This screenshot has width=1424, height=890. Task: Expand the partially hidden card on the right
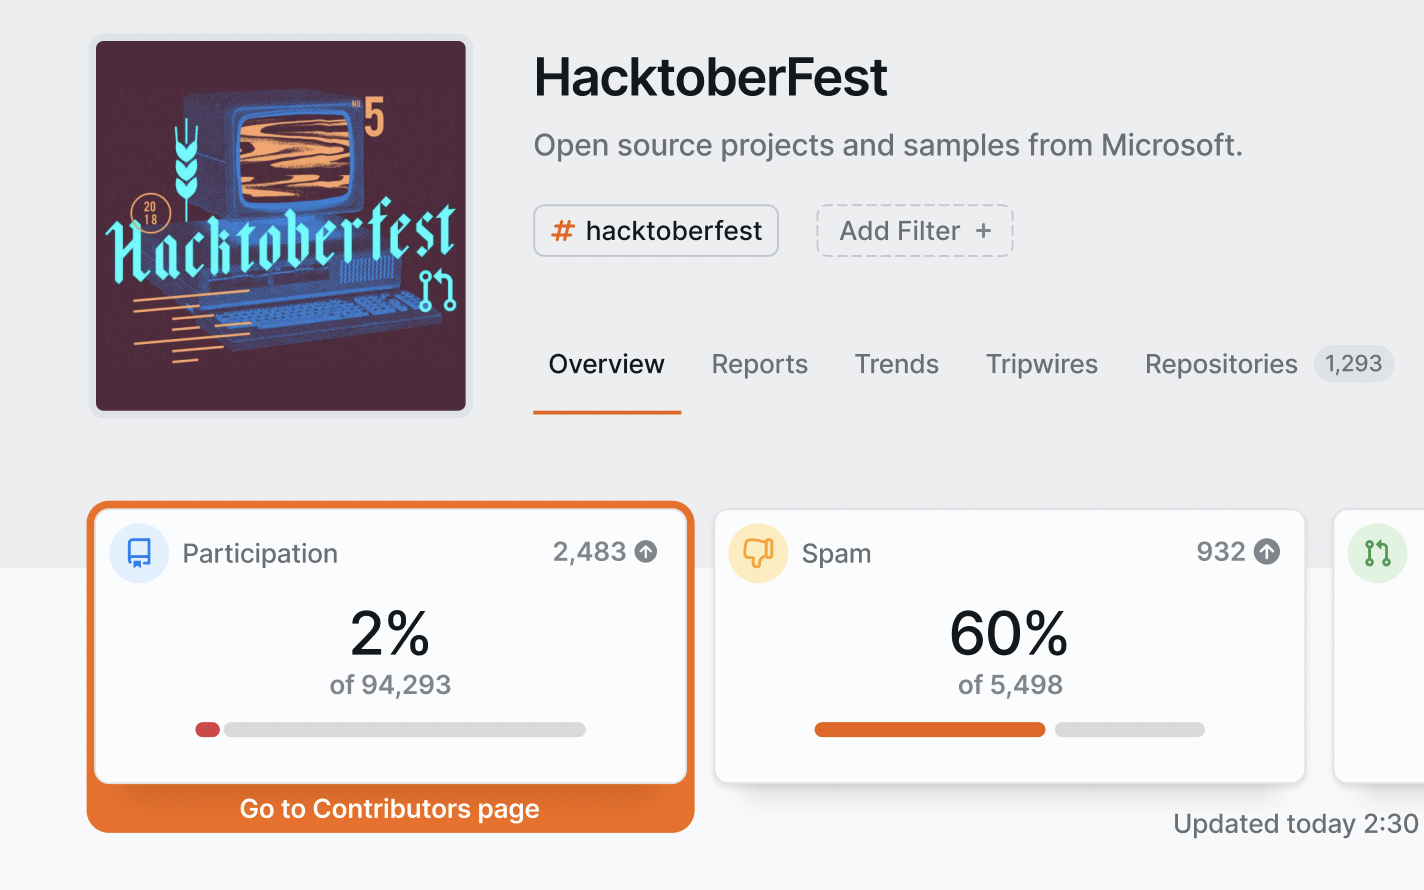point(1395,645)
